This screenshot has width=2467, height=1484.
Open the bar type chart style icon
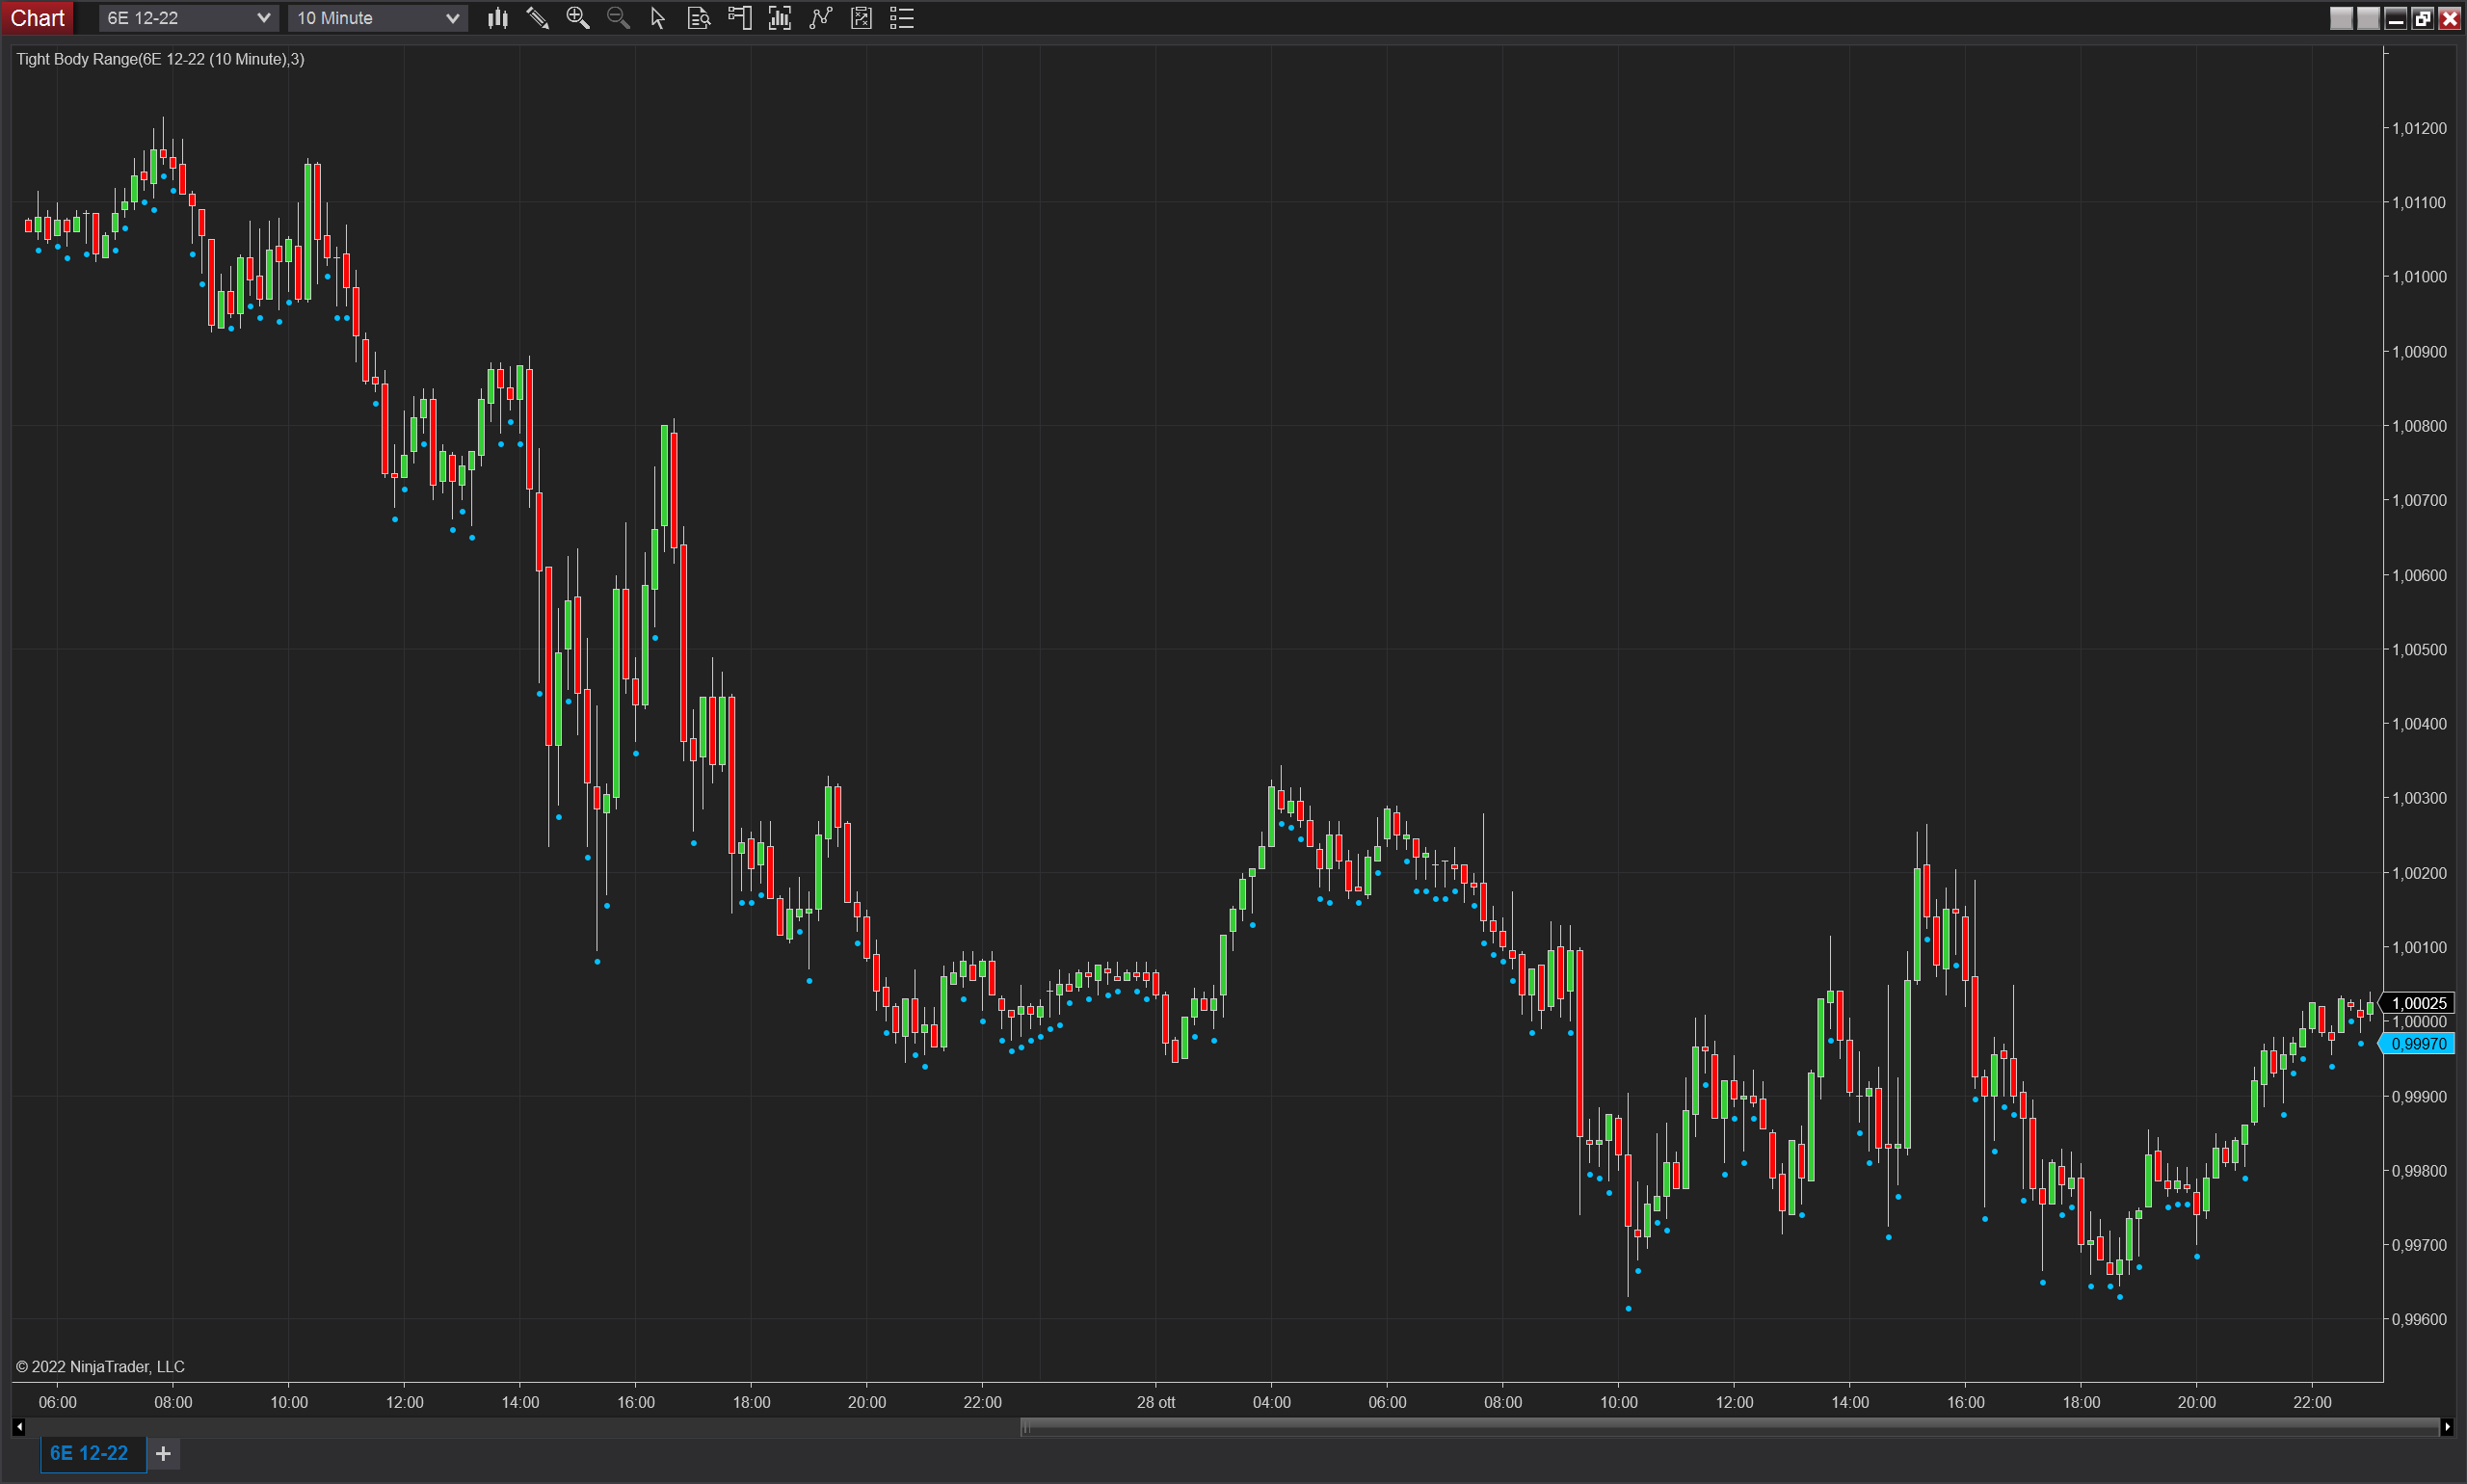tap(497, 18)
